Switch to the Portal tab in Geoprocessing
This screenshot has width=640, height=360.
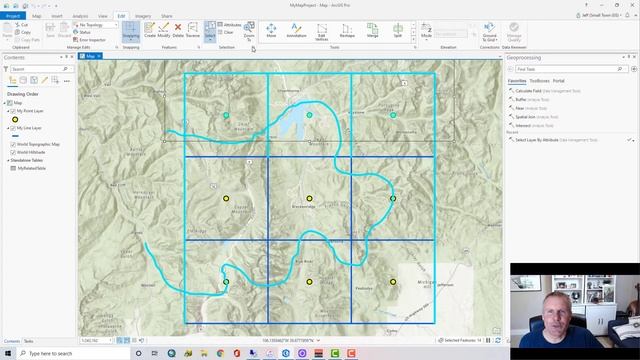[x=558, y=81]
